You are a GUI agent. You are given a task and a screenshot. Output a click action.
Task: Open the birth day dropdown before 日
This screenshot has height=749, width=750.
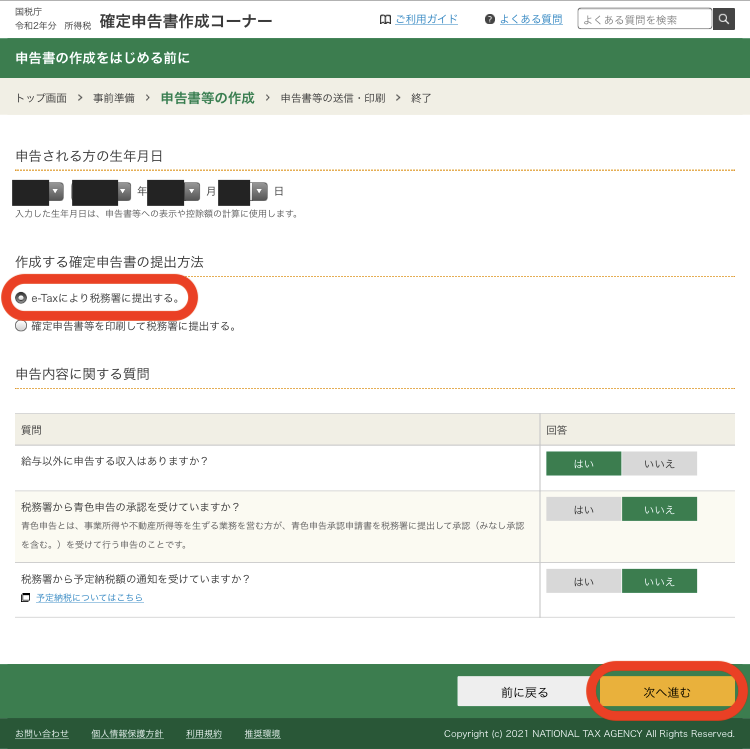tap(243, 191)
